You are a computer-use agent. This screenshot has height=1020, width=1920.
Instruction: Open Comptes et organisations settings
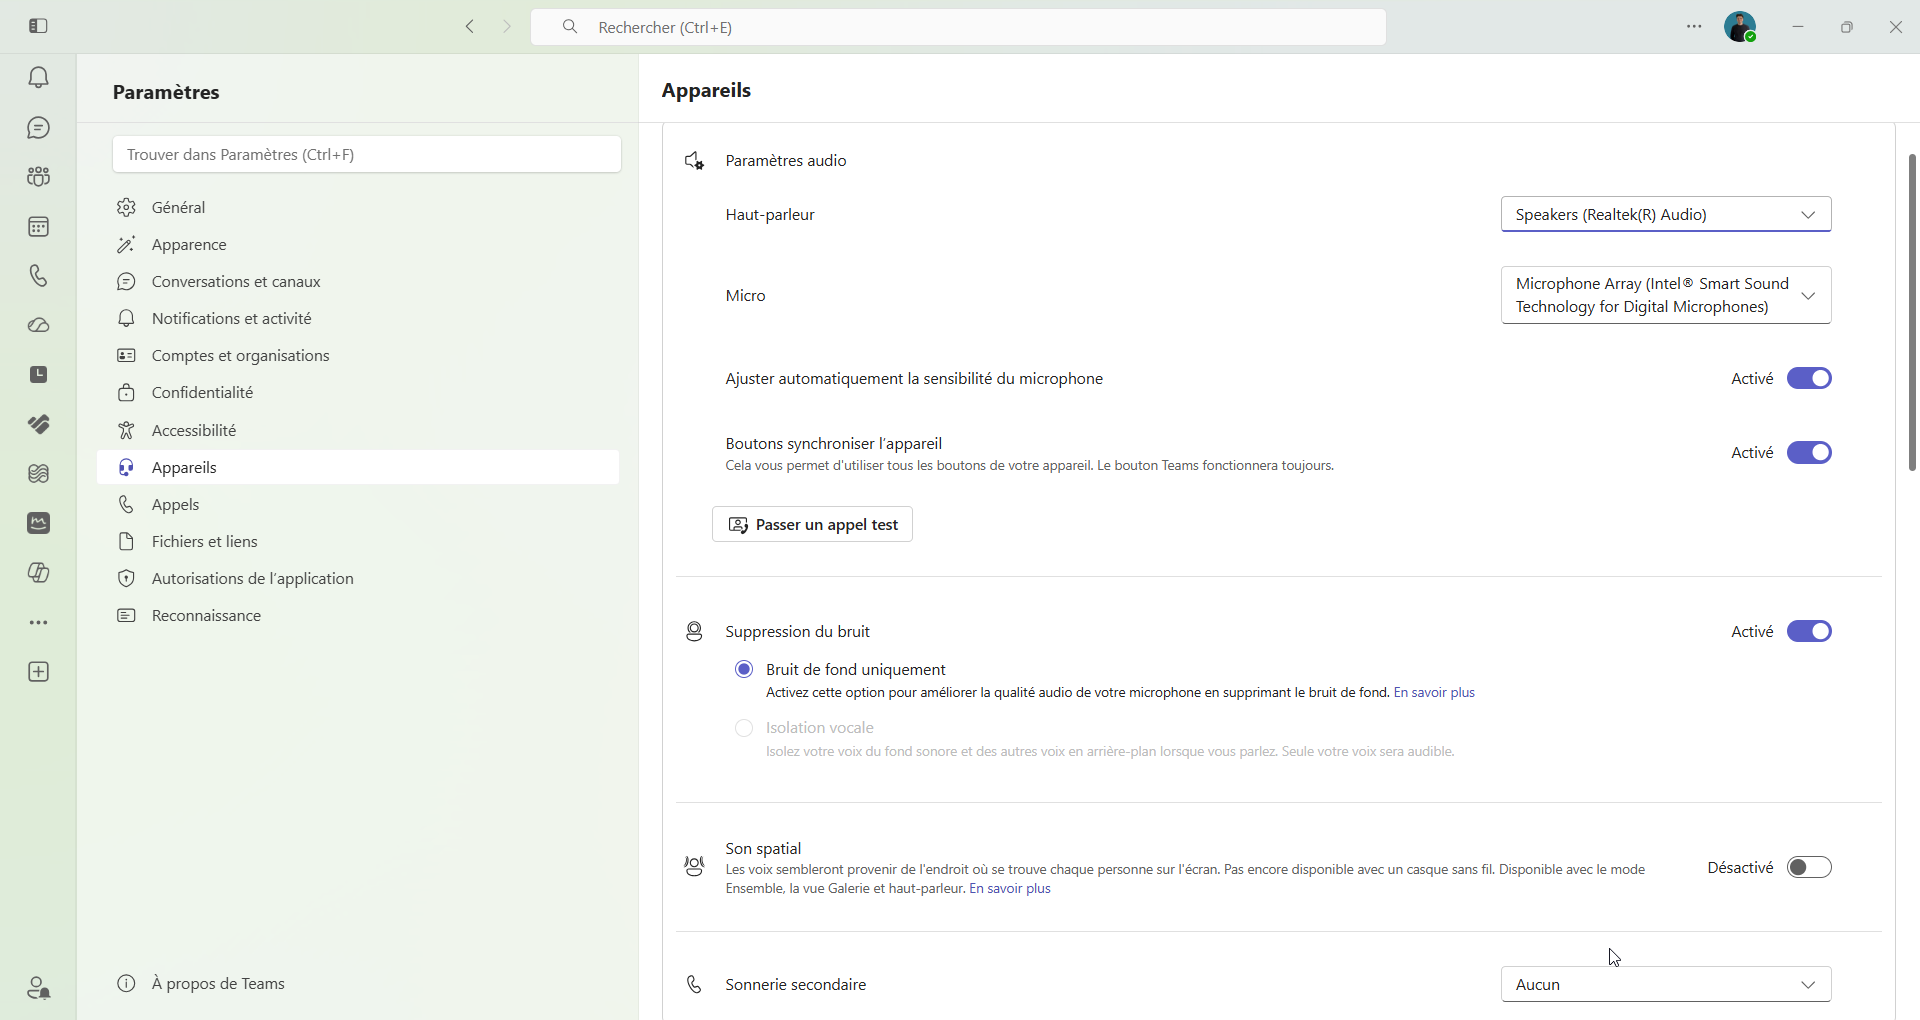tap(358, 356)
